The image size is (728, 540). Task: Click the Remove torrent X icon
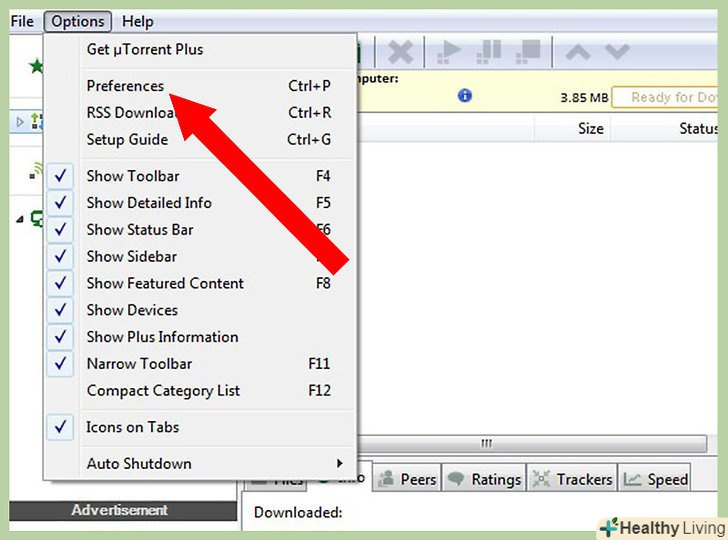pos(400,52)
